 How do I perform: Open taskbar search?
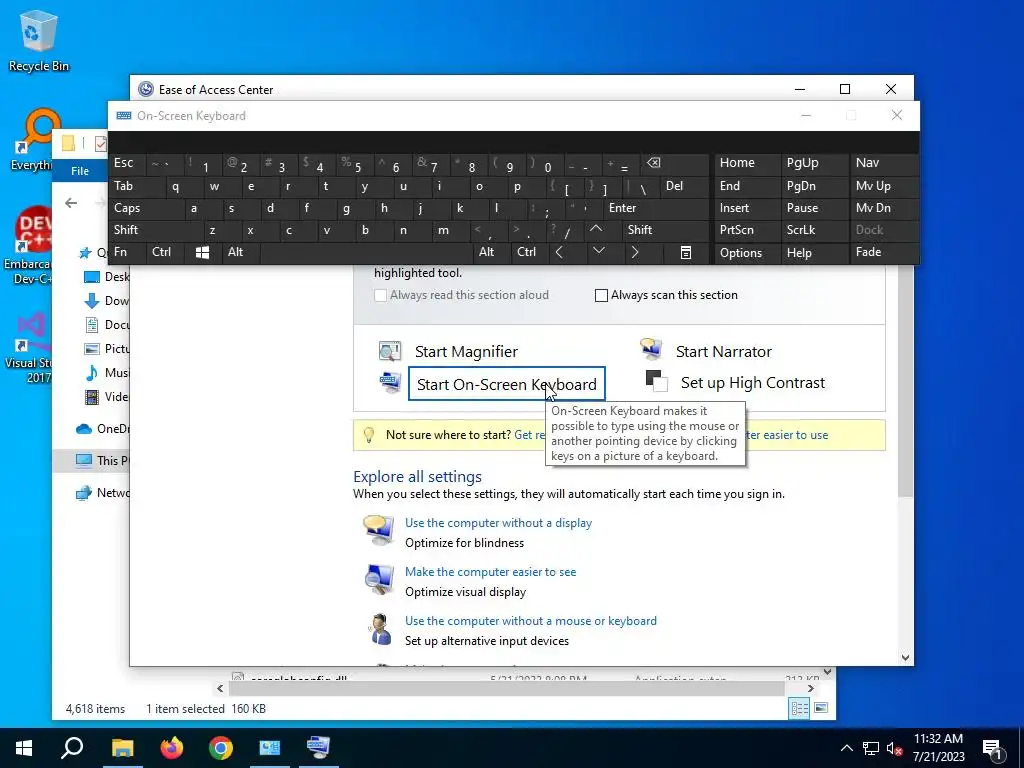[72, 748]
